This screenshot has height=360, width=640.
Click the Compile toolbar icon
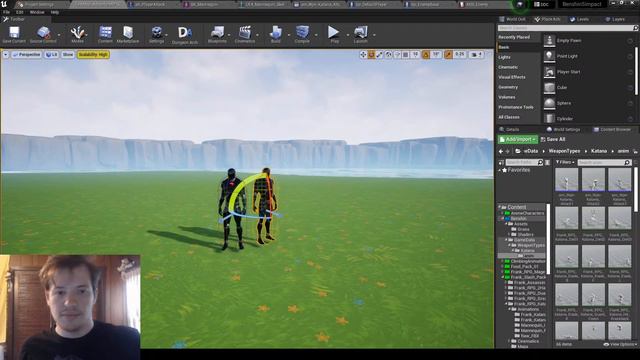pyautogui.click(x=302, y=32)
